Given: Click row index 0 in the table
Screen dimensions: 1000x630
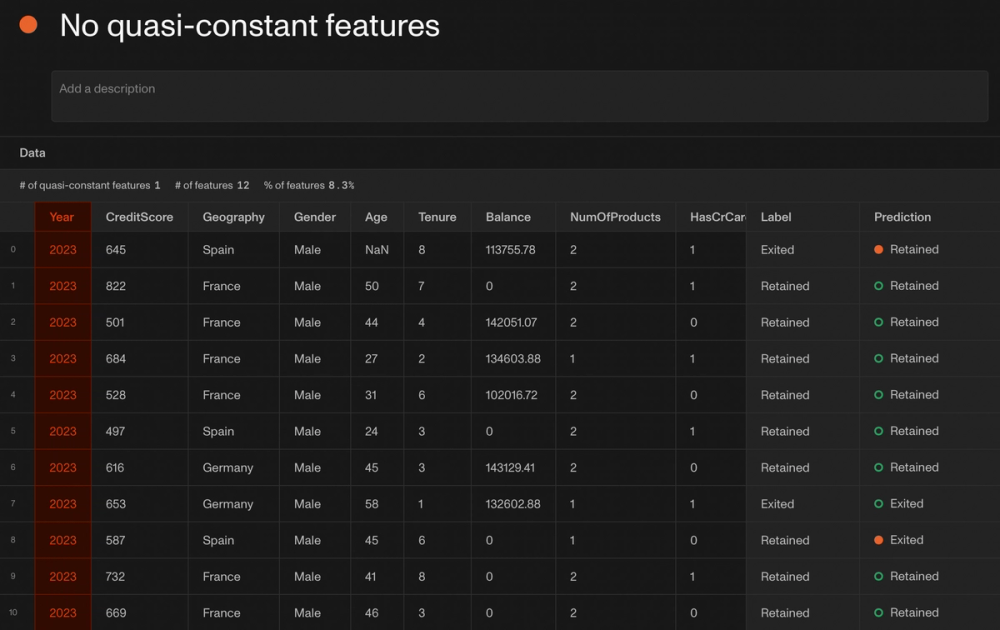Looking at the screenshot, I should [16, 249].
